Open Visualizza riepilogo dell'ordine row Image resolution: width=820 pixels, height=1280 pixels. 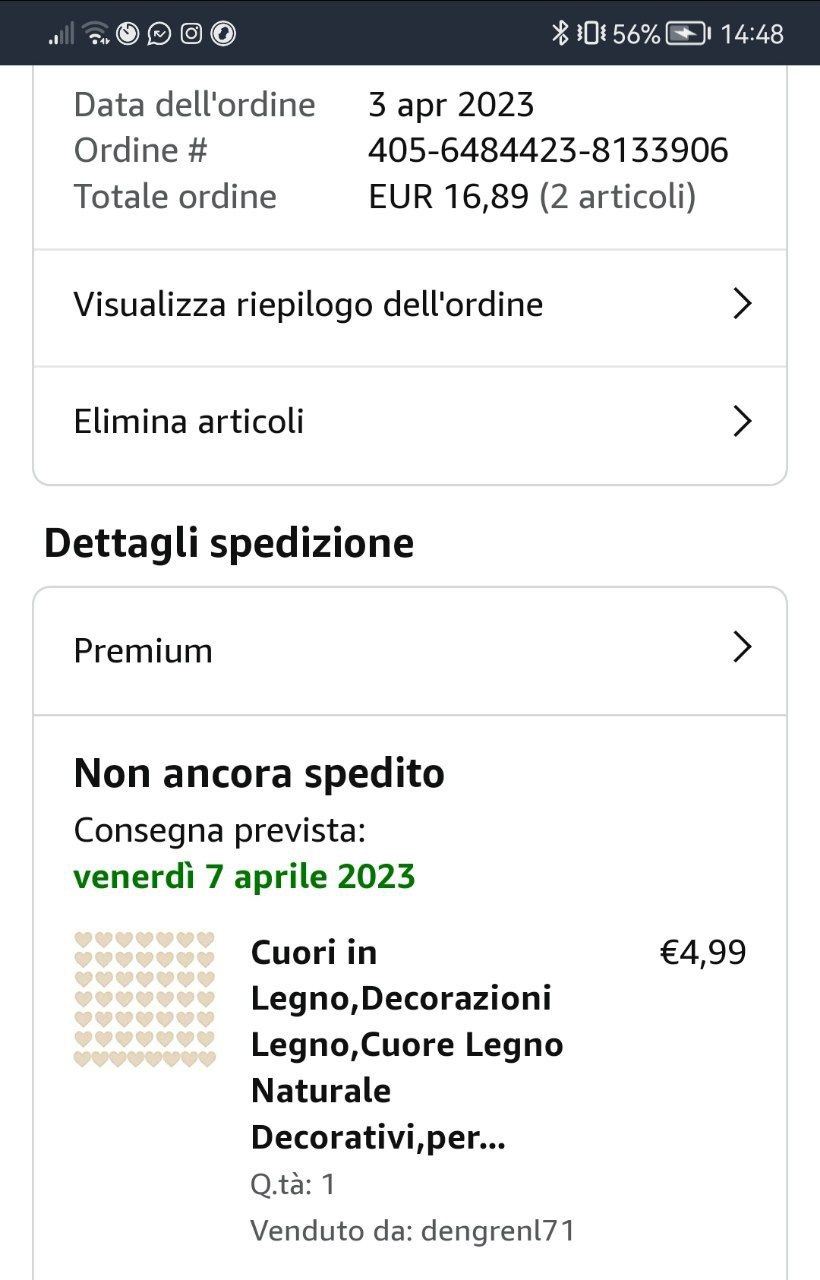pyautogui.click(x=308, y=304)
